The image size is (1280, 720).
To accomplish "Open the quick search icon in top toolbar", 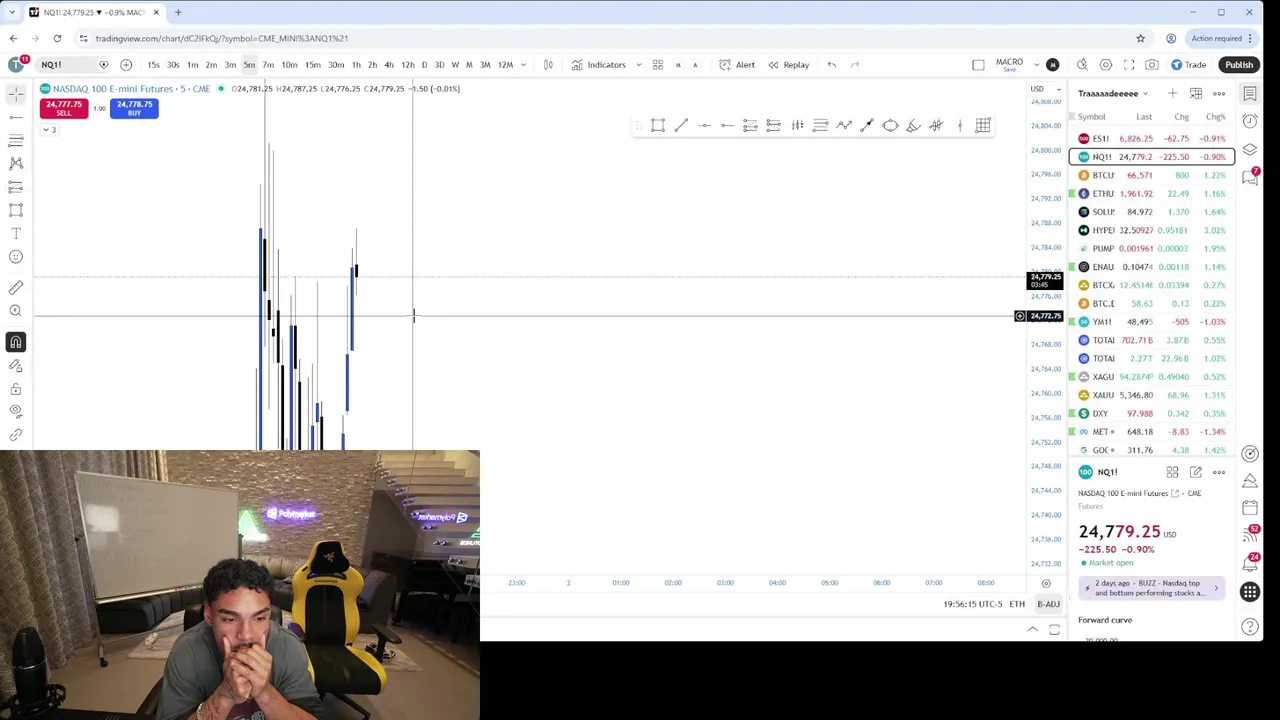I will click(1082, 65).
